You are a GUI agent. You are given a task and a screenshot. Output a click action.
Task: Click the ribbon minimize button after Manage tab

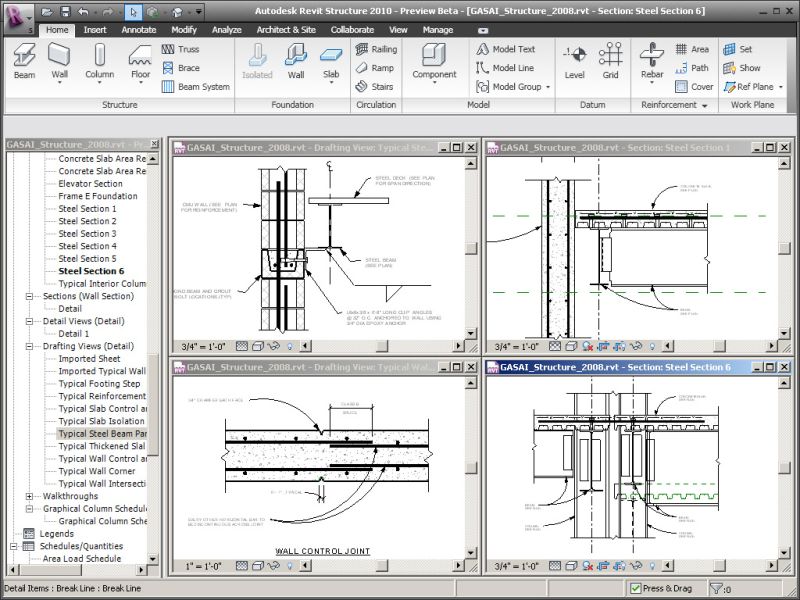[483, 30]
